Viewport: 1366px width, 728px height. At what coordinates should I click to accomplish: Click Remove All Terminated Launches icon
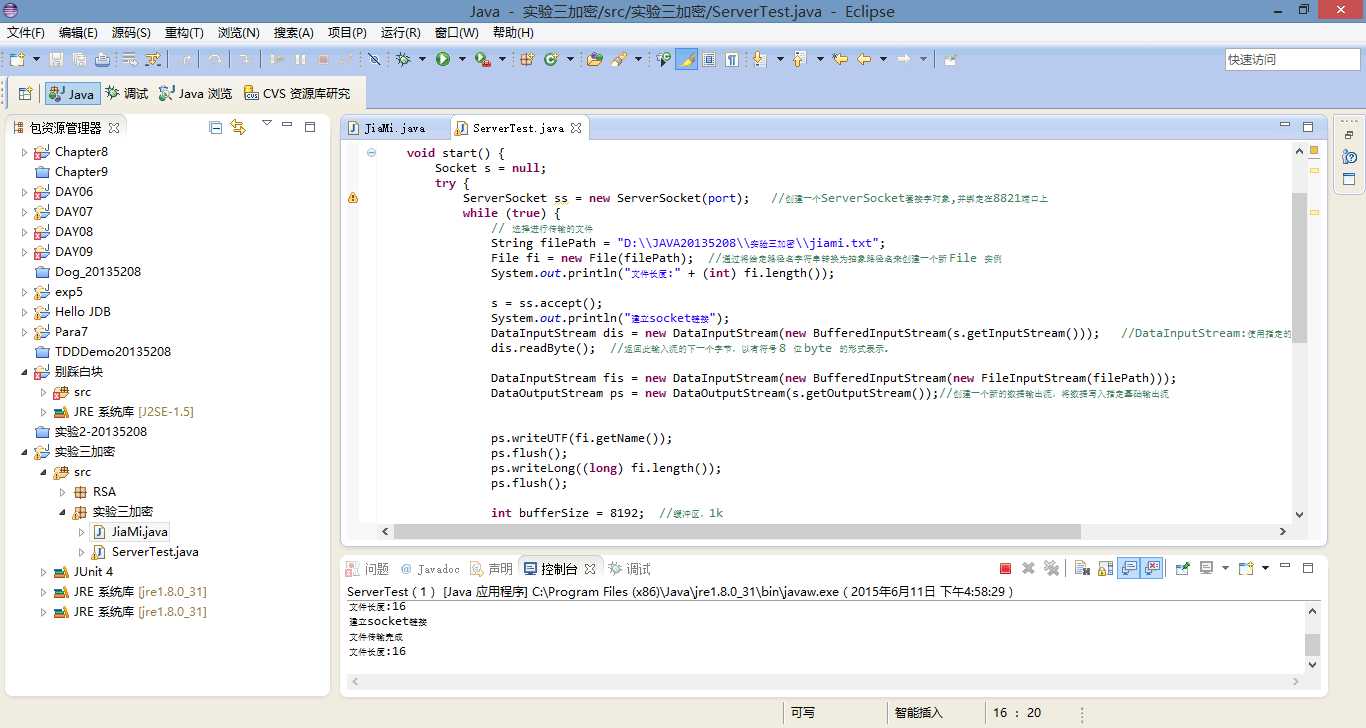click(1051, 568)
